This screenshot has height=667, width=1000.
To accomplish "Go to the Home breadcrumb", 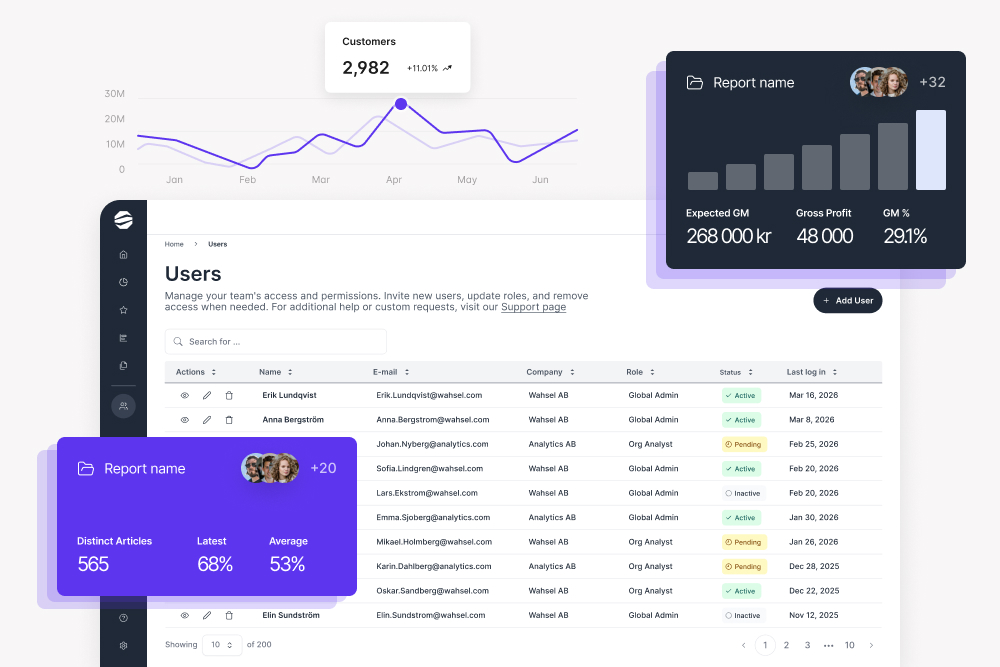I will (x=174, y=244).
